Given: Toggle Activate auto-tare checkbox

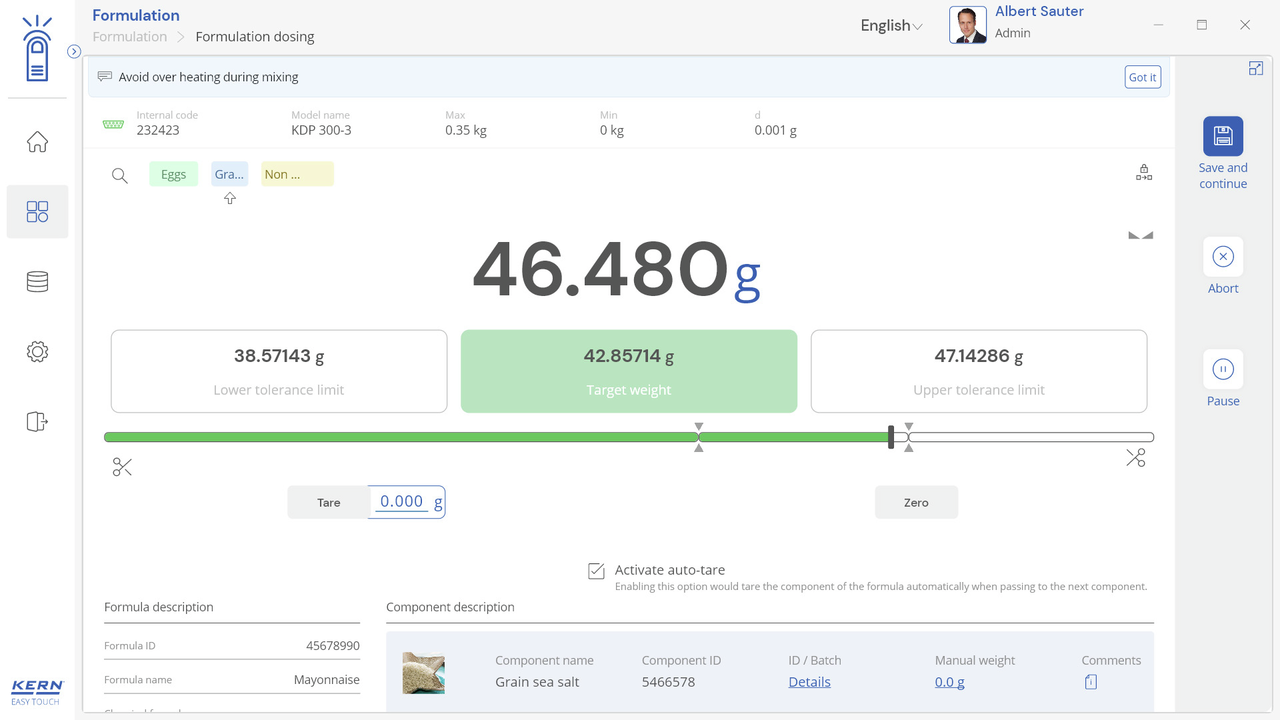Looking at the screenshot, I should tap(596, 571).
